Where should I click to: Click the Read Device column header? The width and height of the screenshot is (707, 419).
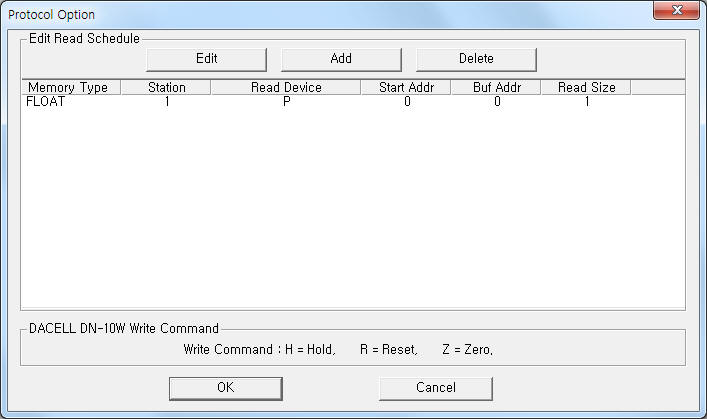click(286, 87)
